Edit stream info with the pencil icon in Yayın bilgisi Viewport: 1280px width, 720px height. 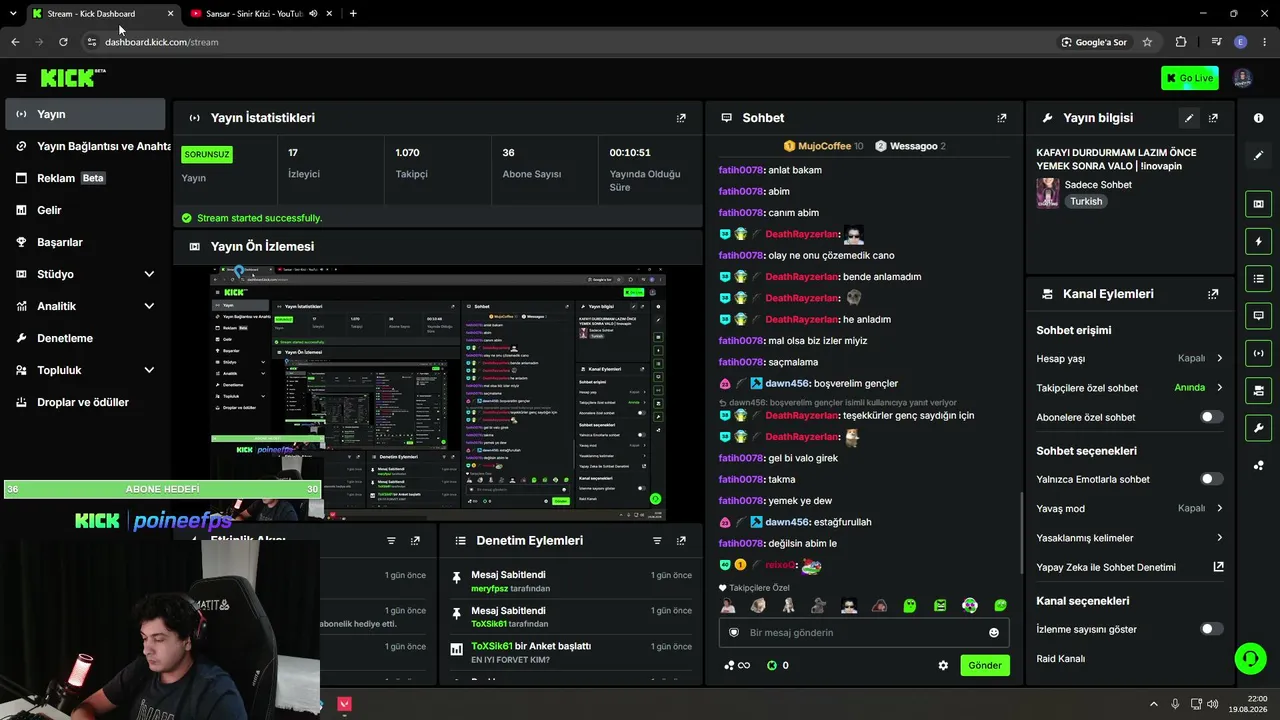tap(1189, 118)
